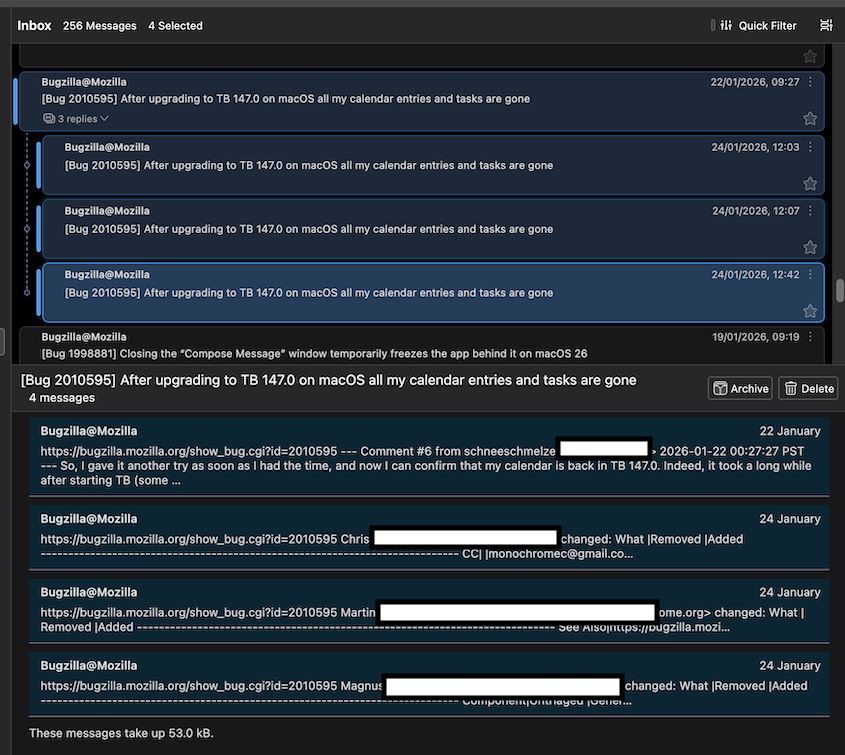
Task: Open the 22 January summary message
Action: [429, 456]
